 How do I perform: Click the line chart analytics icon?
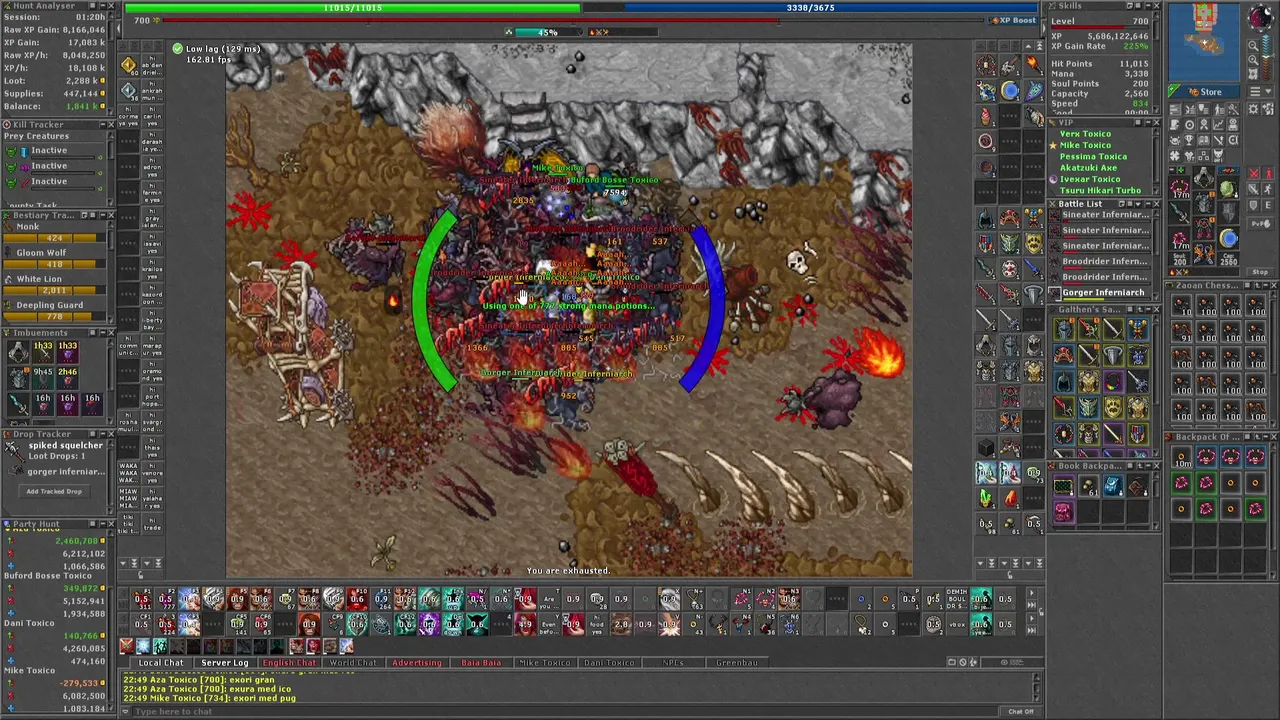click(x=1218, y=125)
